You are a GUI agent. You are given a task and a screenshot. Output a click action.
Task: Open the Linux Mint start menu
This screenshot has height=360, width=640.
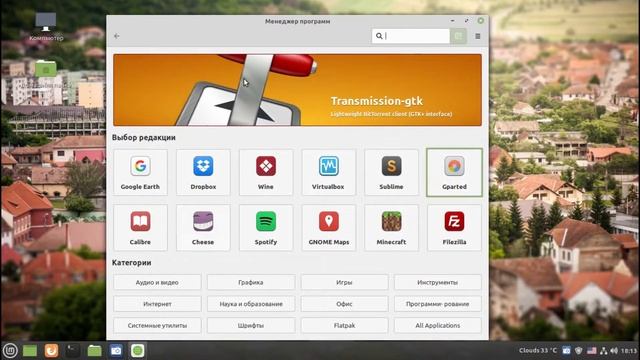tap(10, 351)
